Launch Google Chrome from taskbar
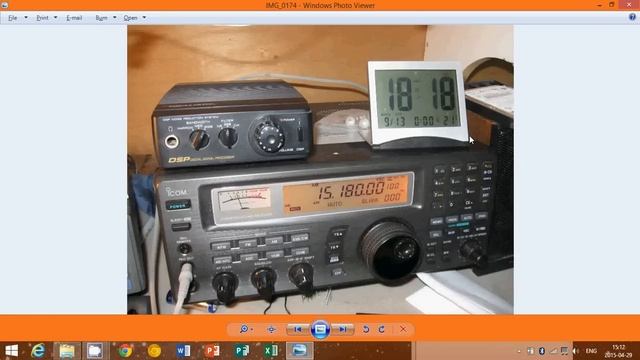This screenshot has width=640, height=360. coord(125,351)
